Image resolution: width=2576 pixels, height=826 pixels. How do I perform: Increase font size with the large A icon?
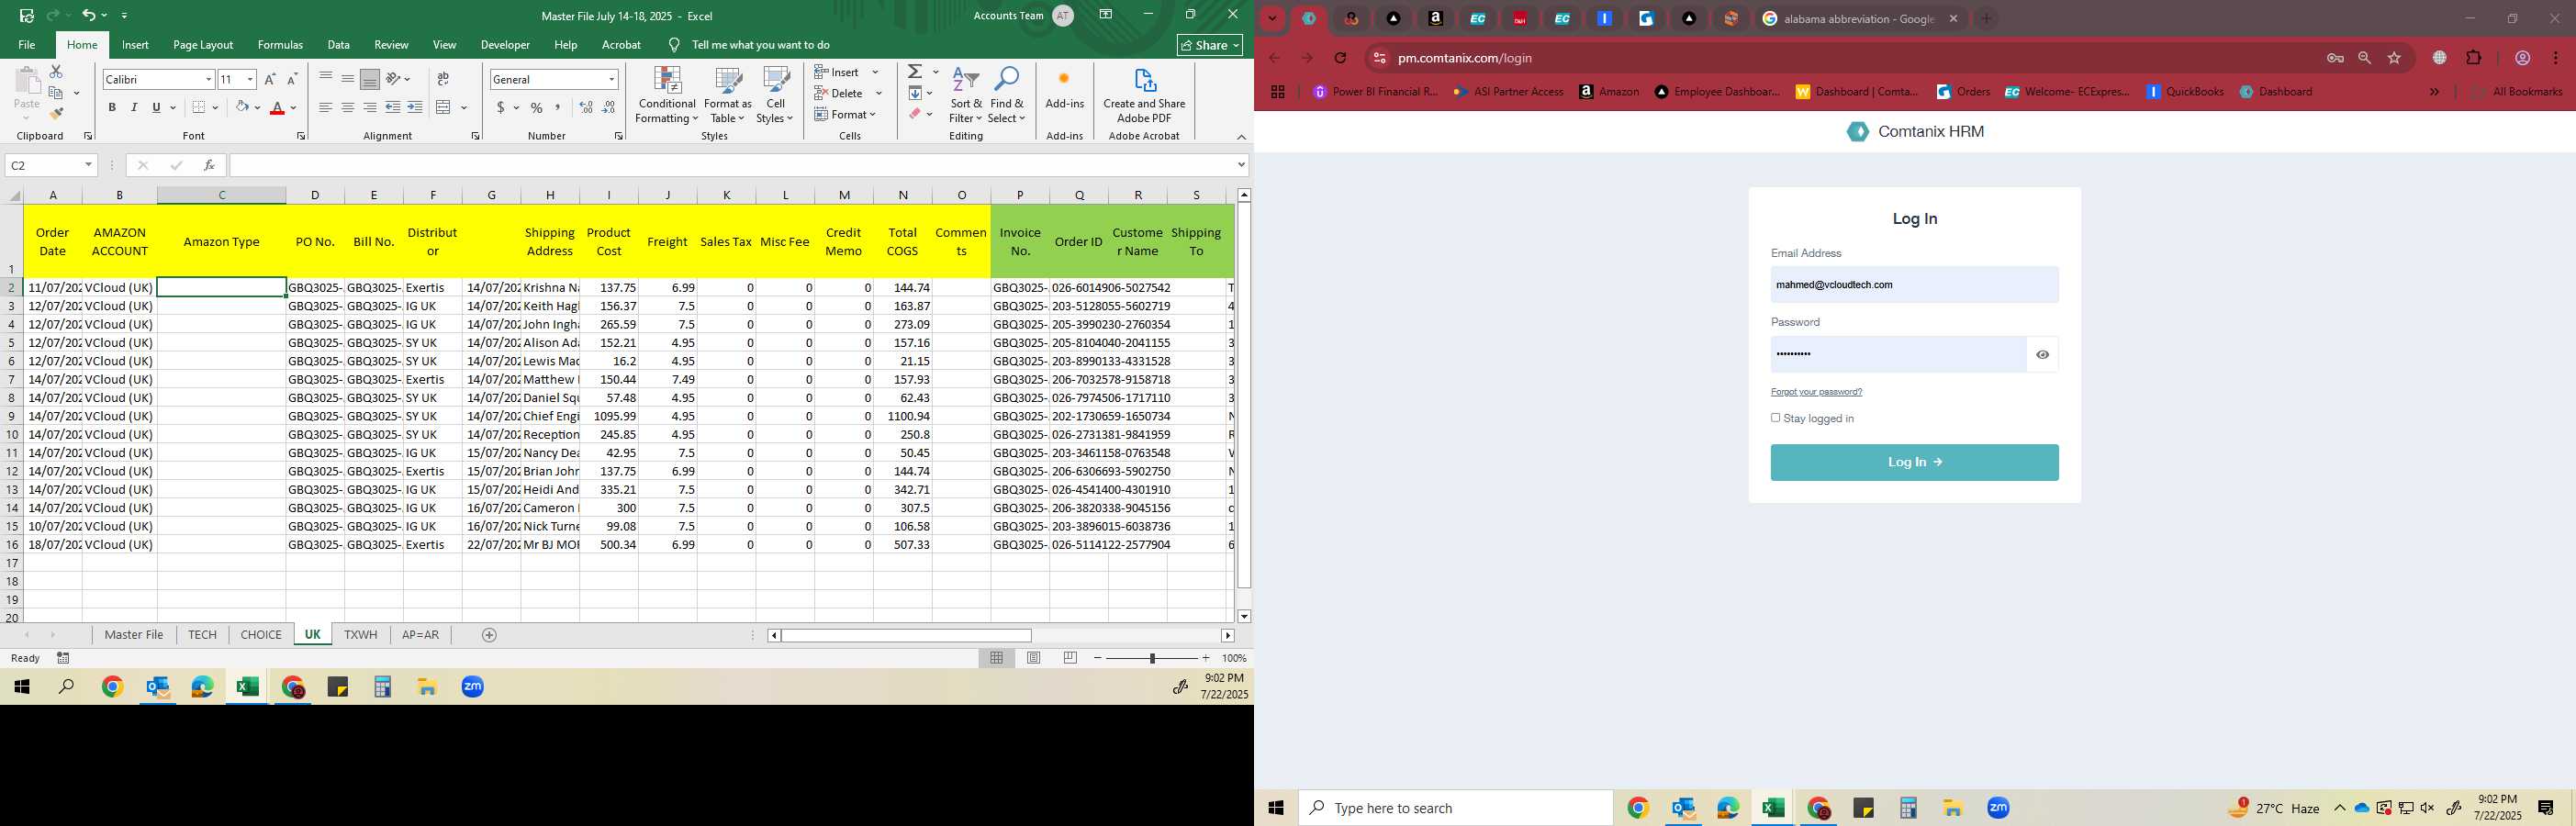270,79
